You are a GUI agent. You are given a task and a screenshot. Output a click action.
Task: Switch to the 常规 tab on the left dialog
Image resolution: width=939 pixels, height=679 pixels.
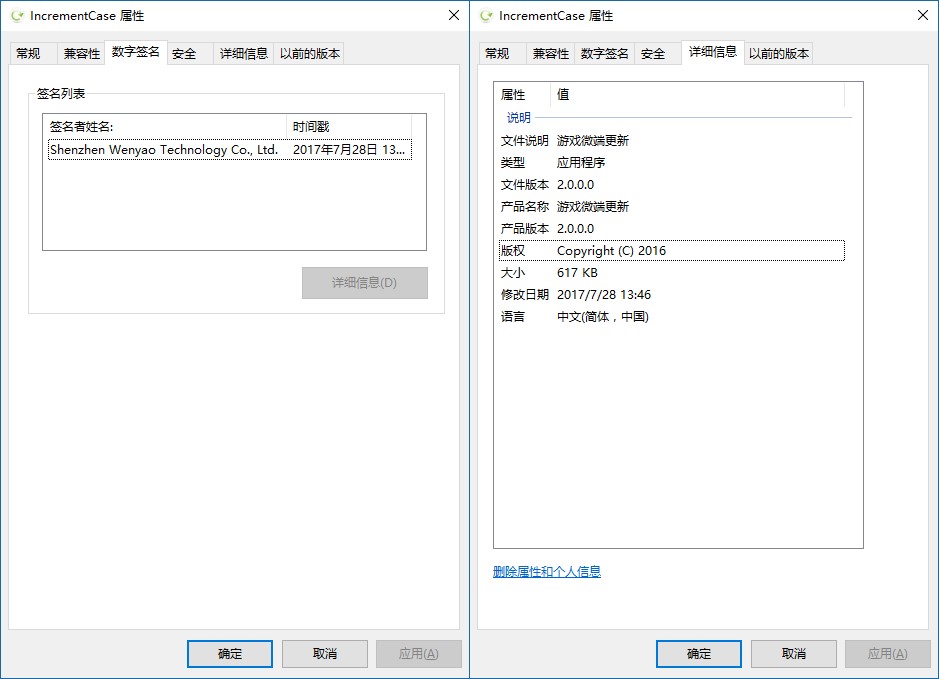31,53
